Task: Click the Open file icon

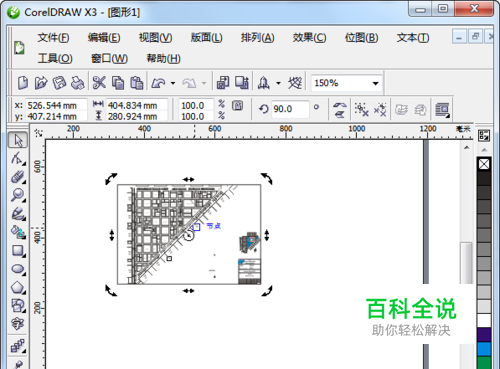Action: 41,83
